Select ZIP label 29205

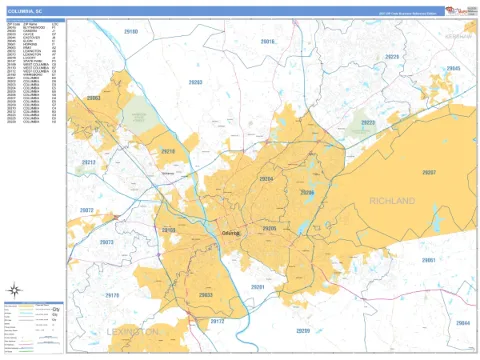269,228
